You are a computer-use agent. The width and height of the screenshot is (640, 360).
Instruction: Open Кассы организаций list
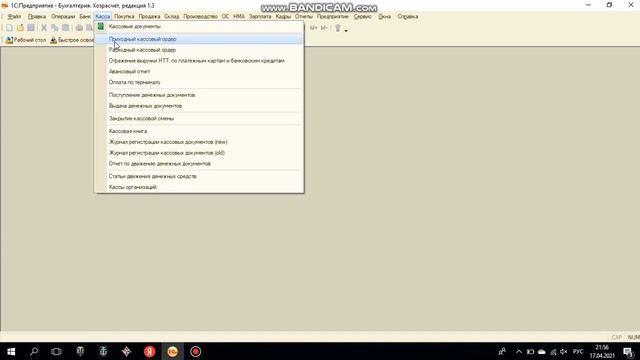tap(199, 187)
